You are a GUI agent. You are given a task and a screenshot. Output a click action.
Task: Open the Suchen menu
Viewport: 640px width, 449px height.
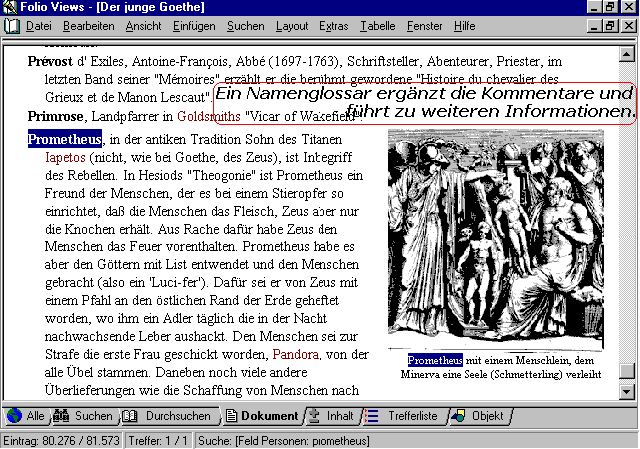tap(246, 27)
